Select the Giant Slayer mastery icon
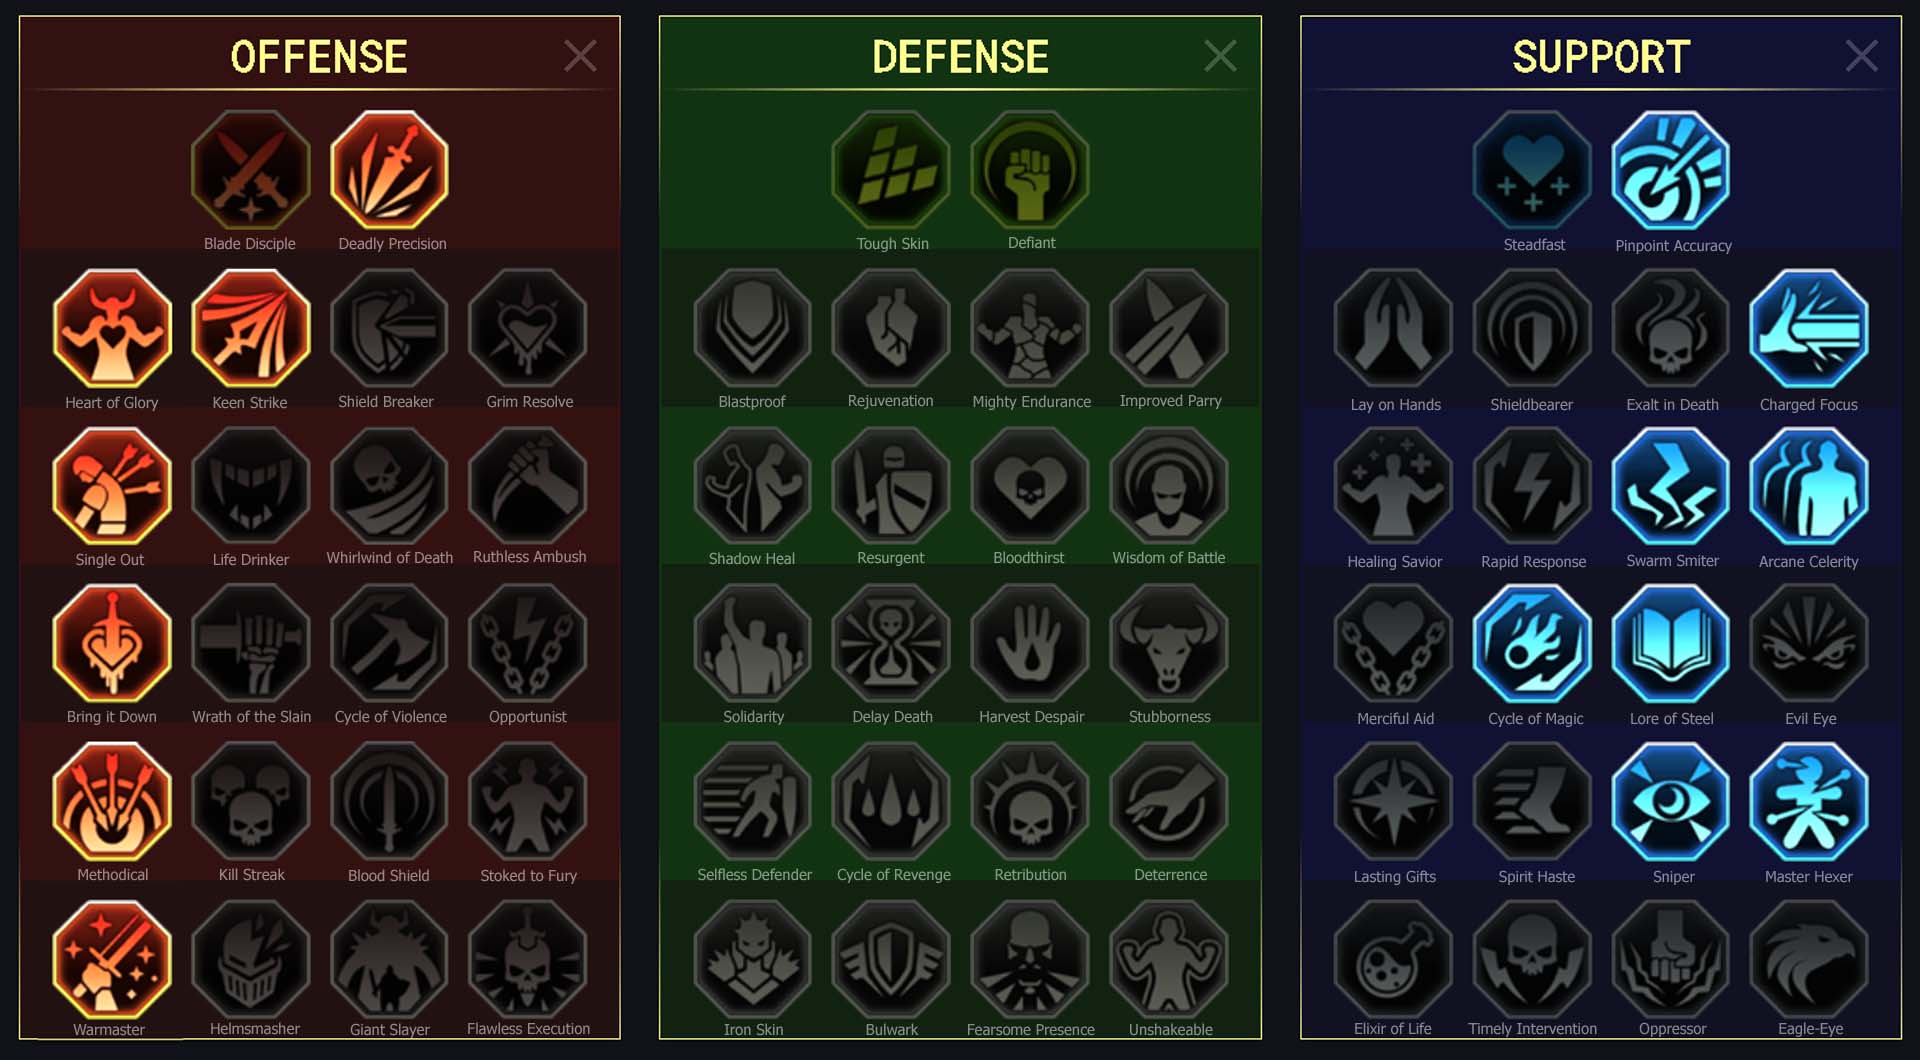1920x1060 pixels. (390, 959)
